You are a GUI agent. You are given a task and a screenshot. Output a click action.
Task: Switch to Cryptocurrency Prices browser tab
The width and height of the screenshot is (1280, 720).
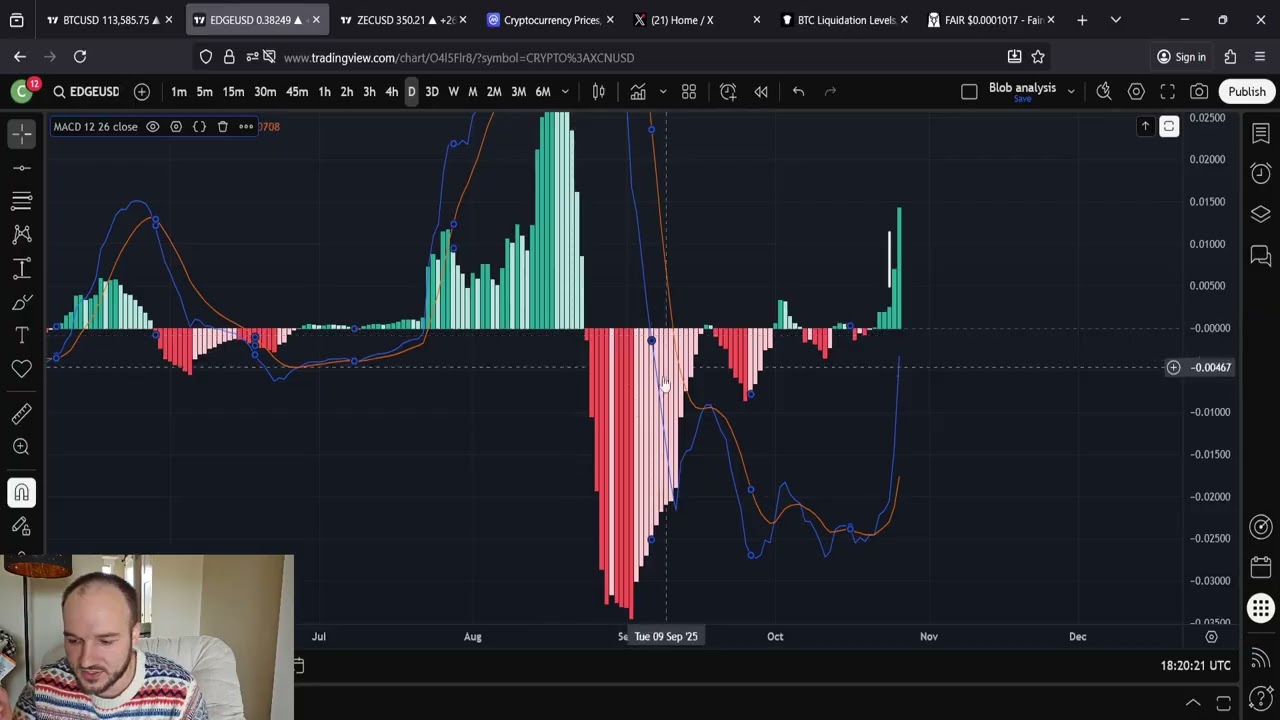pos(551,20)
